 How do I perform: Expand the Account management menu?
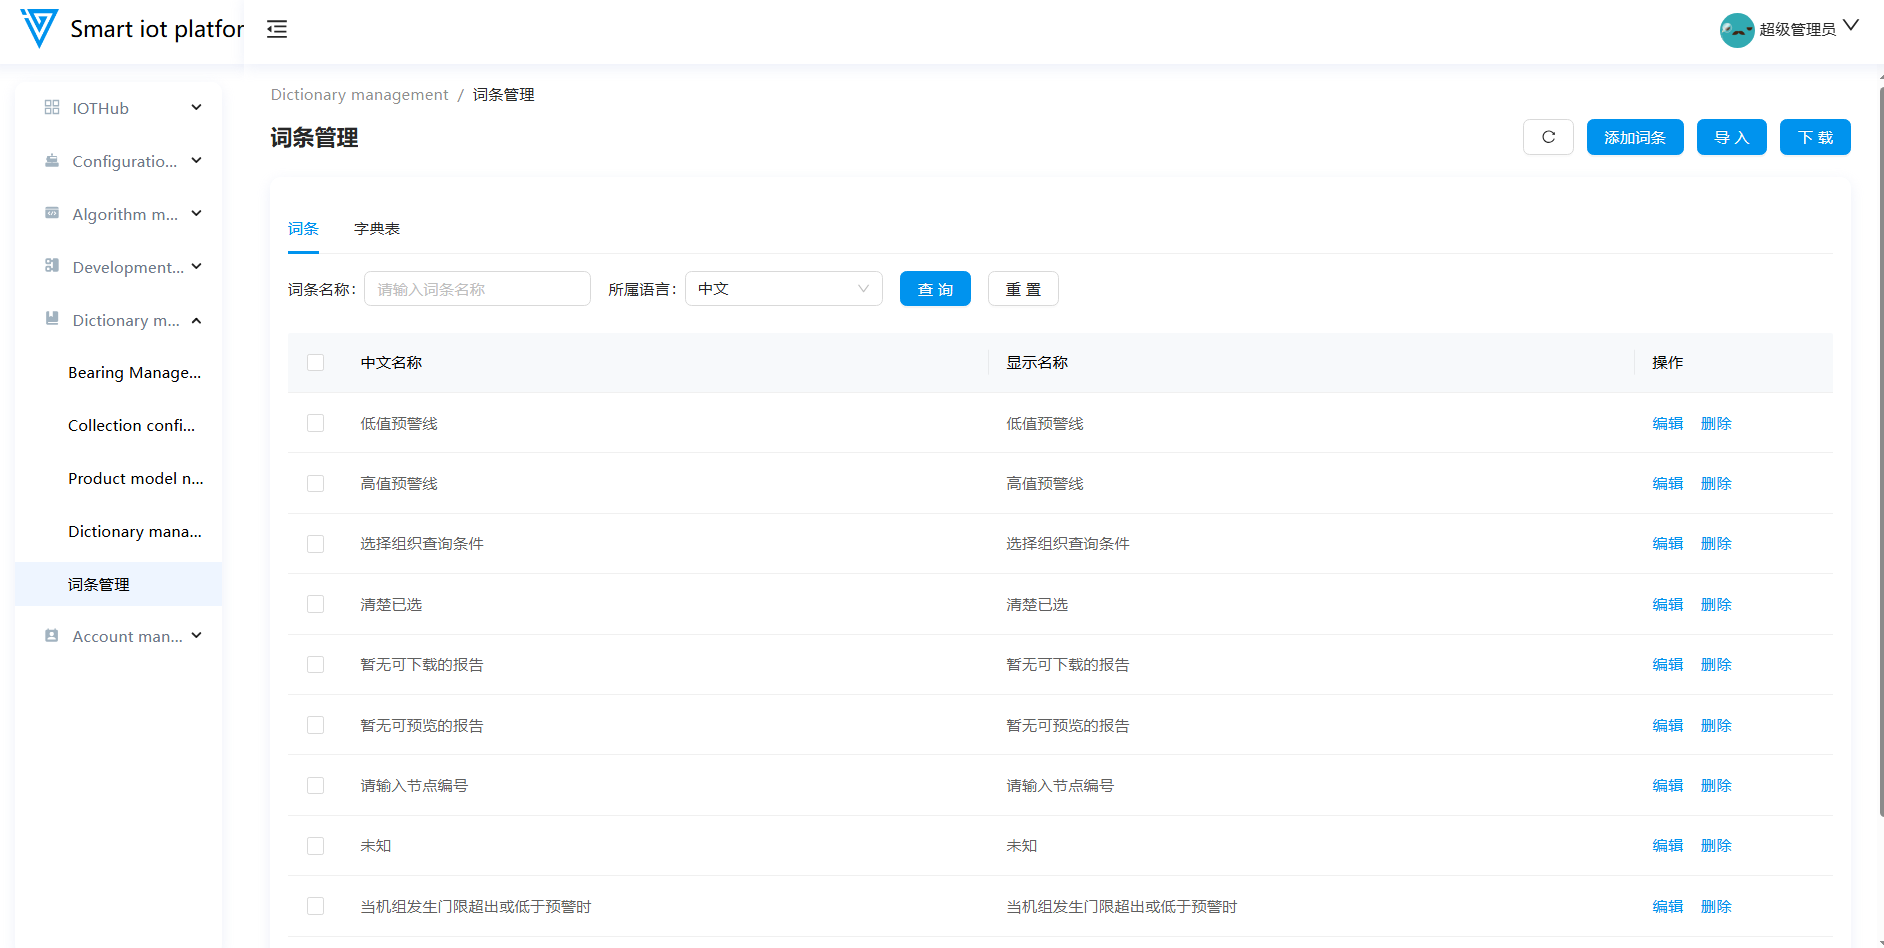[x=197, y=635]
